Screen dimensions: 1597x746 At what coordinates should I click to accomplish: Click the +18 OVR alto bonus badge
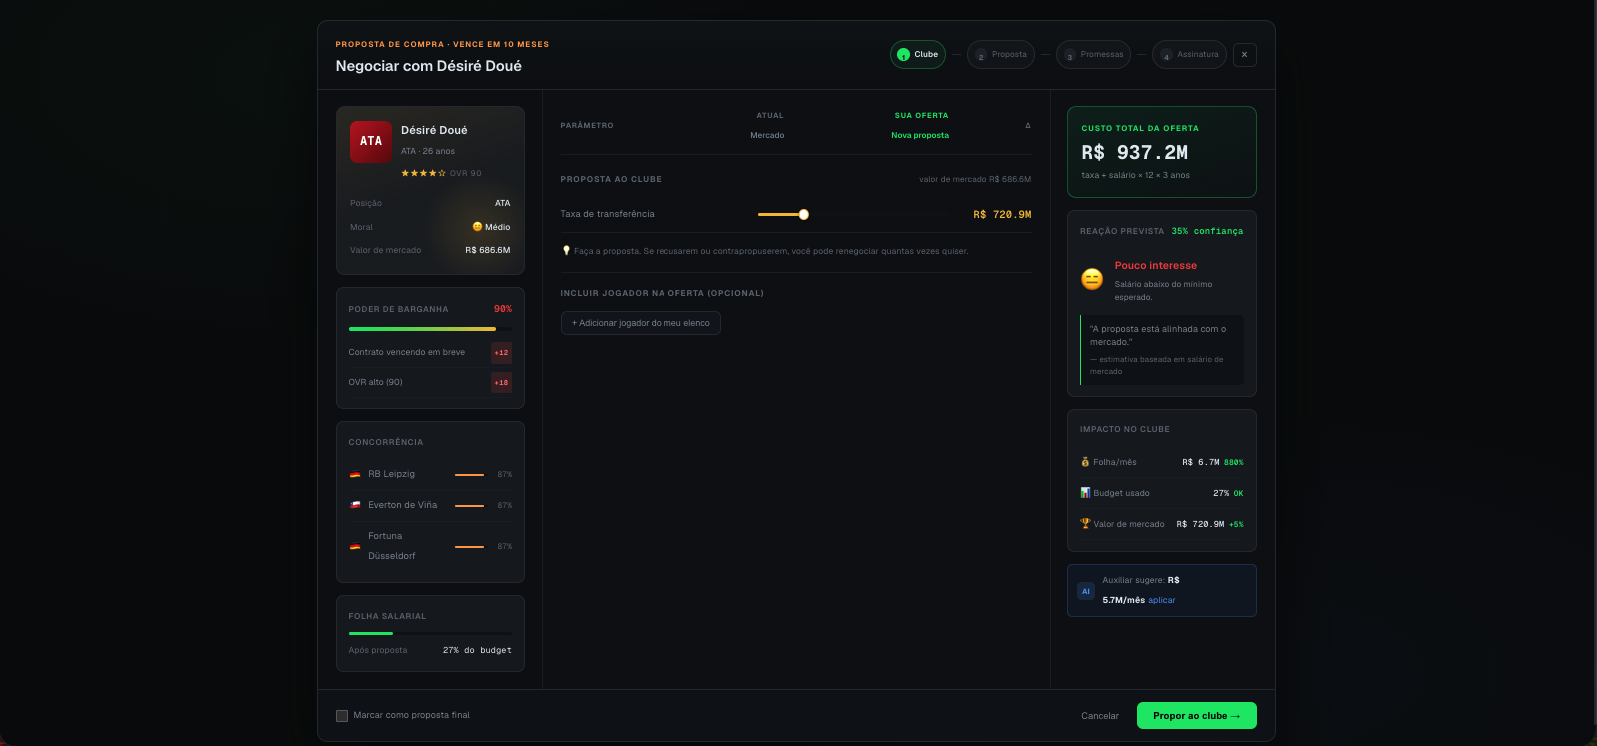(501, 382)
